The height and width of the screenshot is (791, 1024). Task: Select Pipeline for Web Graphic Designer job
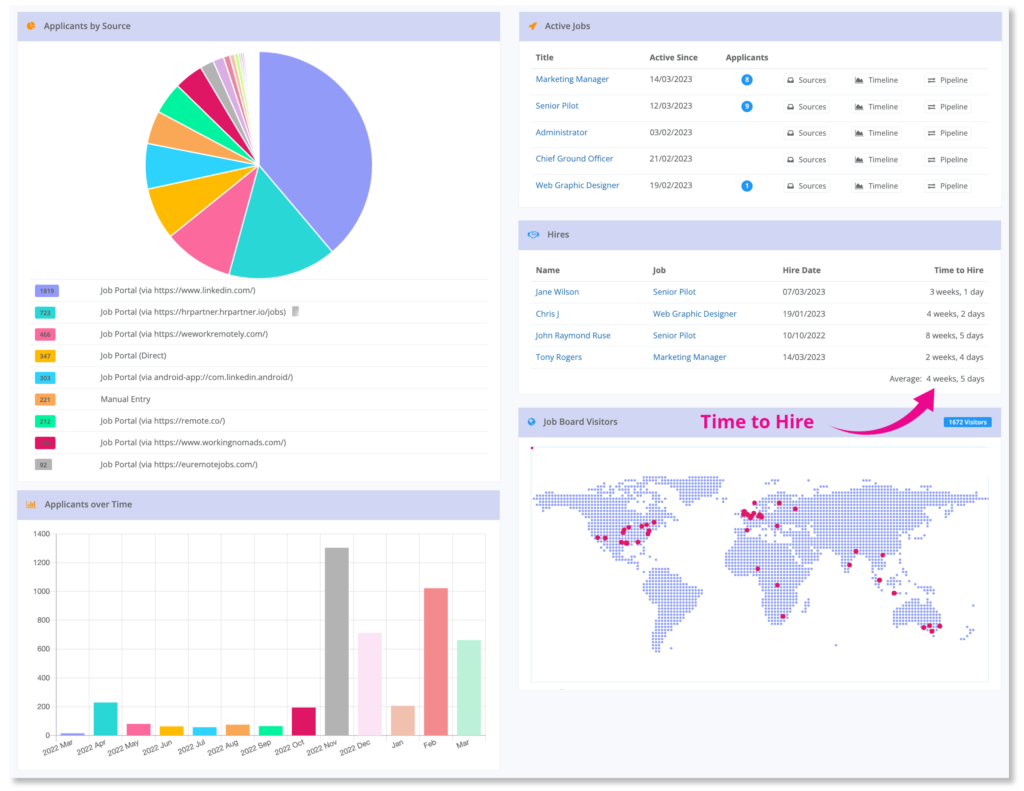[x=948, y=186]
